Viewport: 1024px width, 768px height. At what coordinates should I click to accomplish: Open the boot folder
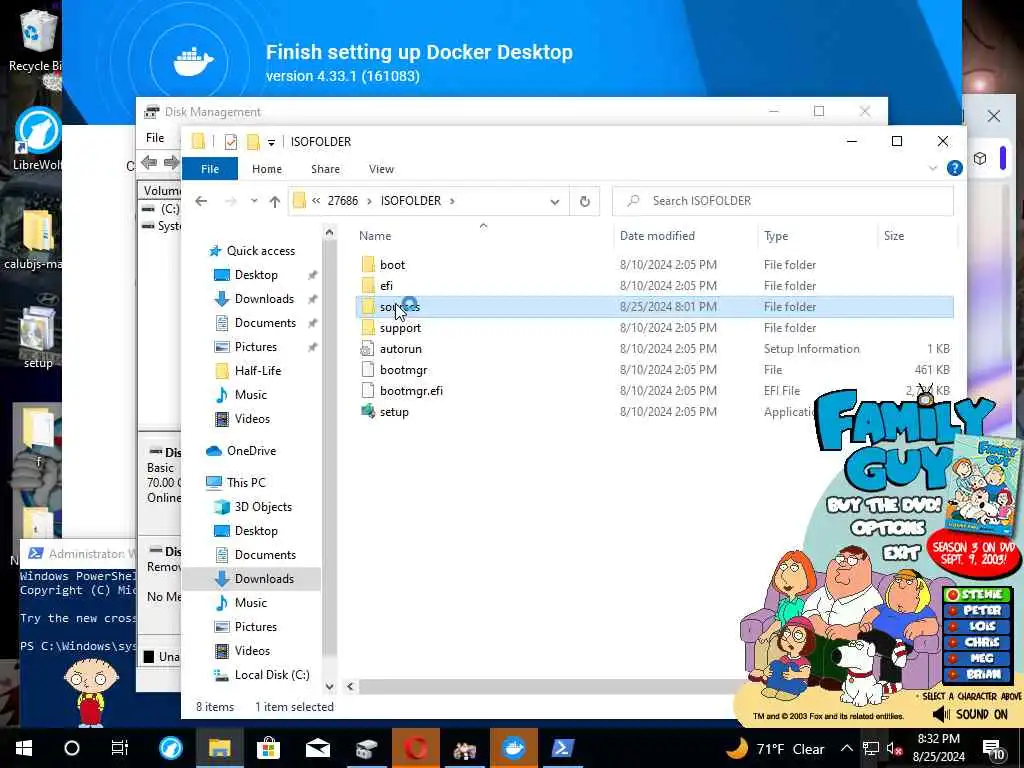click(x=392, y=264)
